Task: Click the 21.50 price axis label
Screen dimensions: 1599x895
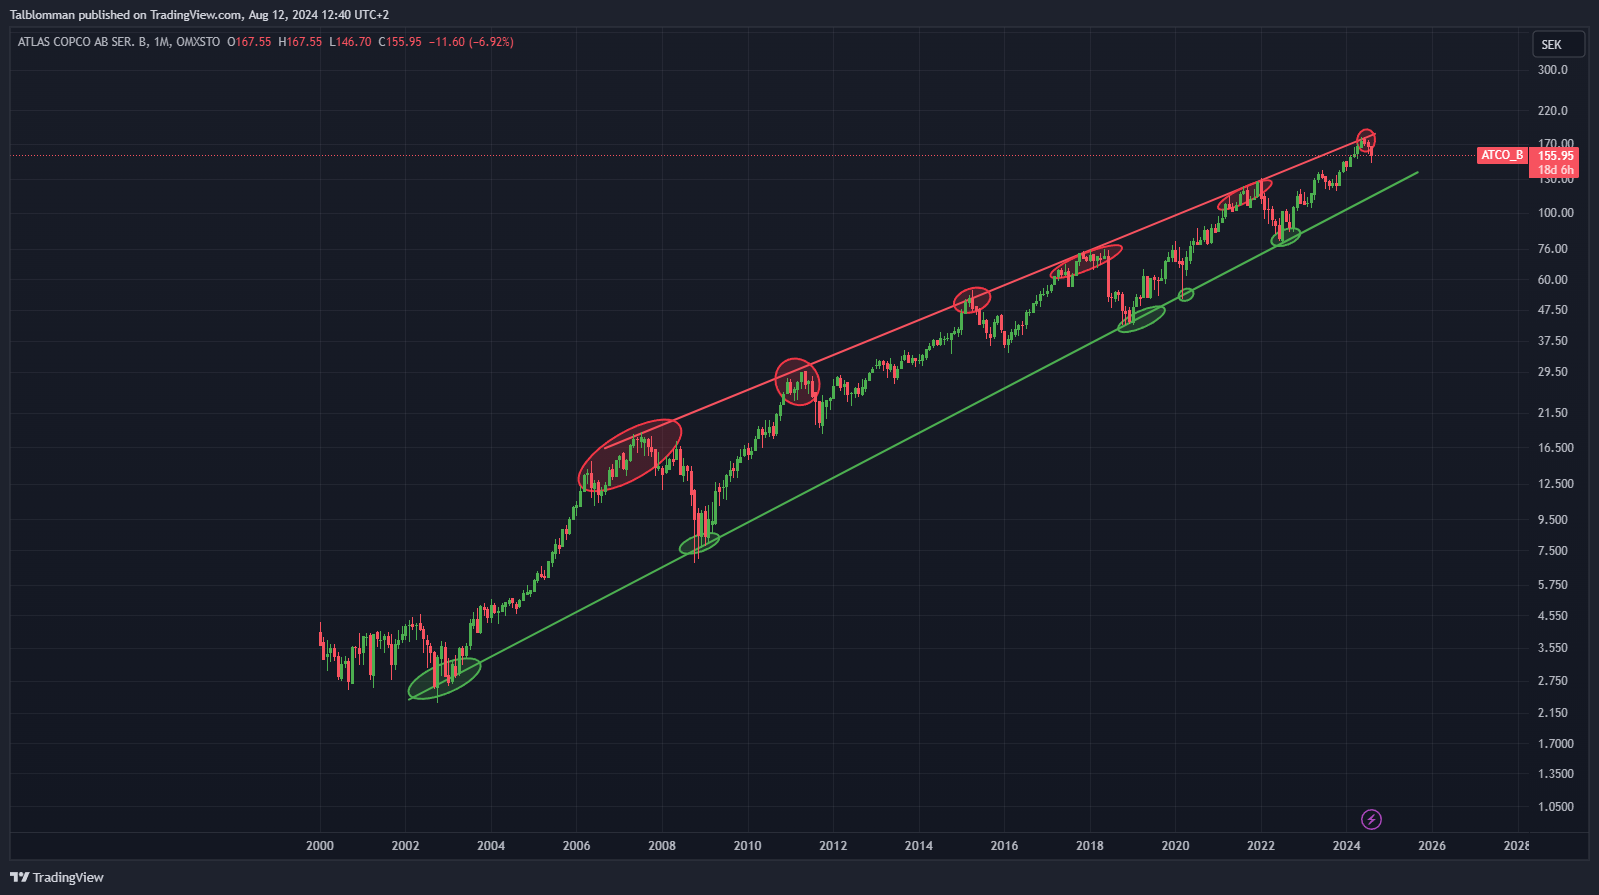Action: click(1553, 413)
